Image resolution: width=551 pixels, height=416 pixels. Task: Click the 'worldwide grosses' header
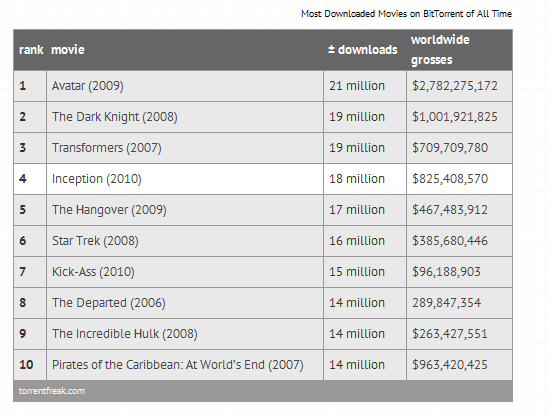click(440, 50)
